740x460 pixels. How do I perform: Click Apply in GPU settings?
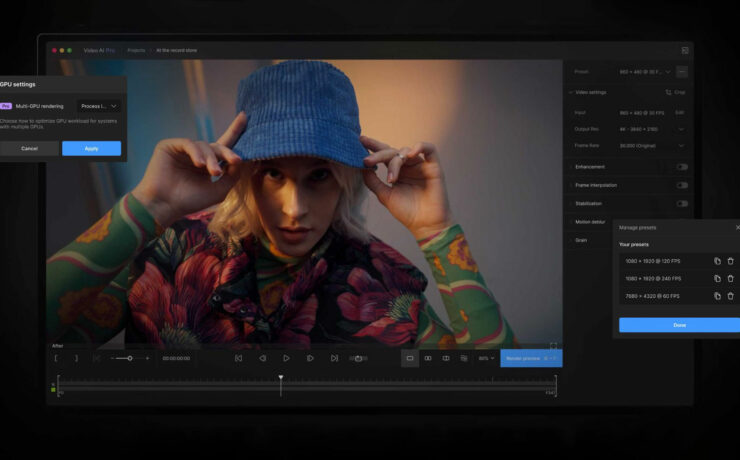[x=92, y=148]
